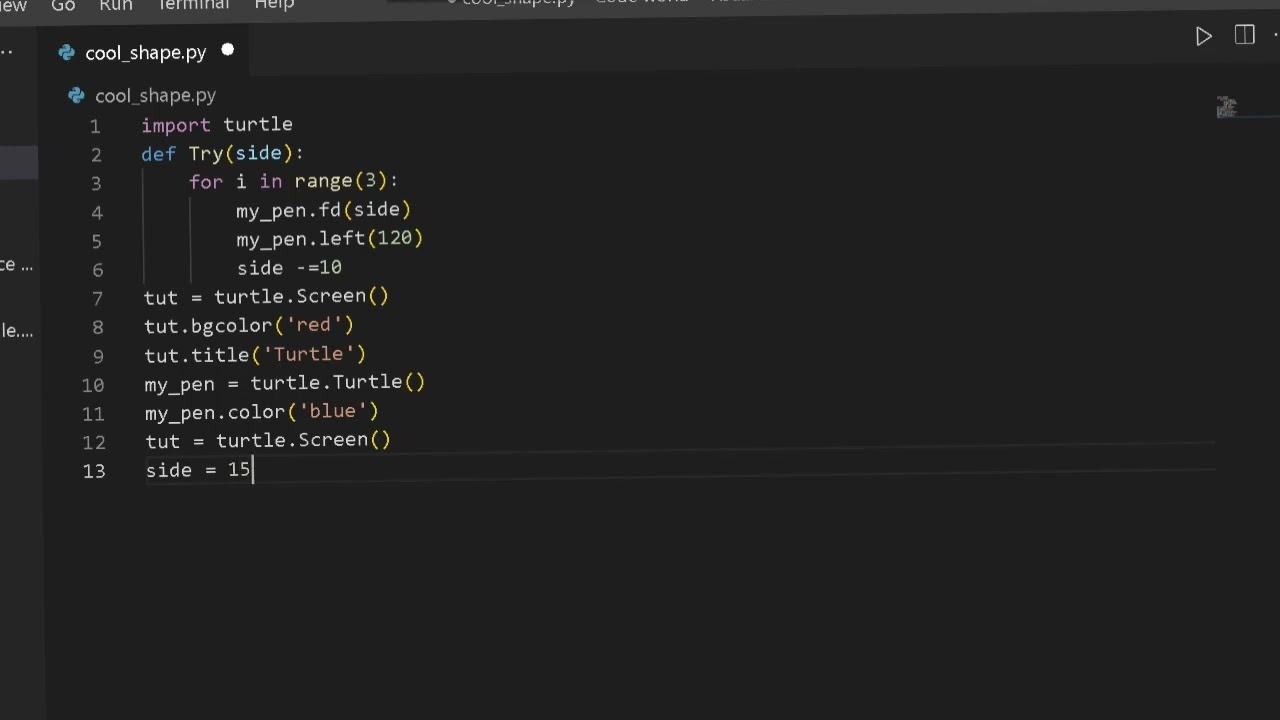Click 'tut = turtle.Screen()' on line 12
1280x720 pixels.
268,441
